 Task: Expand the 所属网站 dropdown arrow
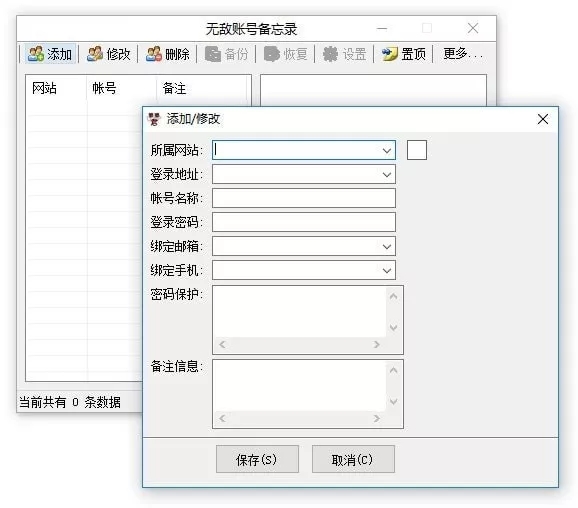tap(387, 150)
